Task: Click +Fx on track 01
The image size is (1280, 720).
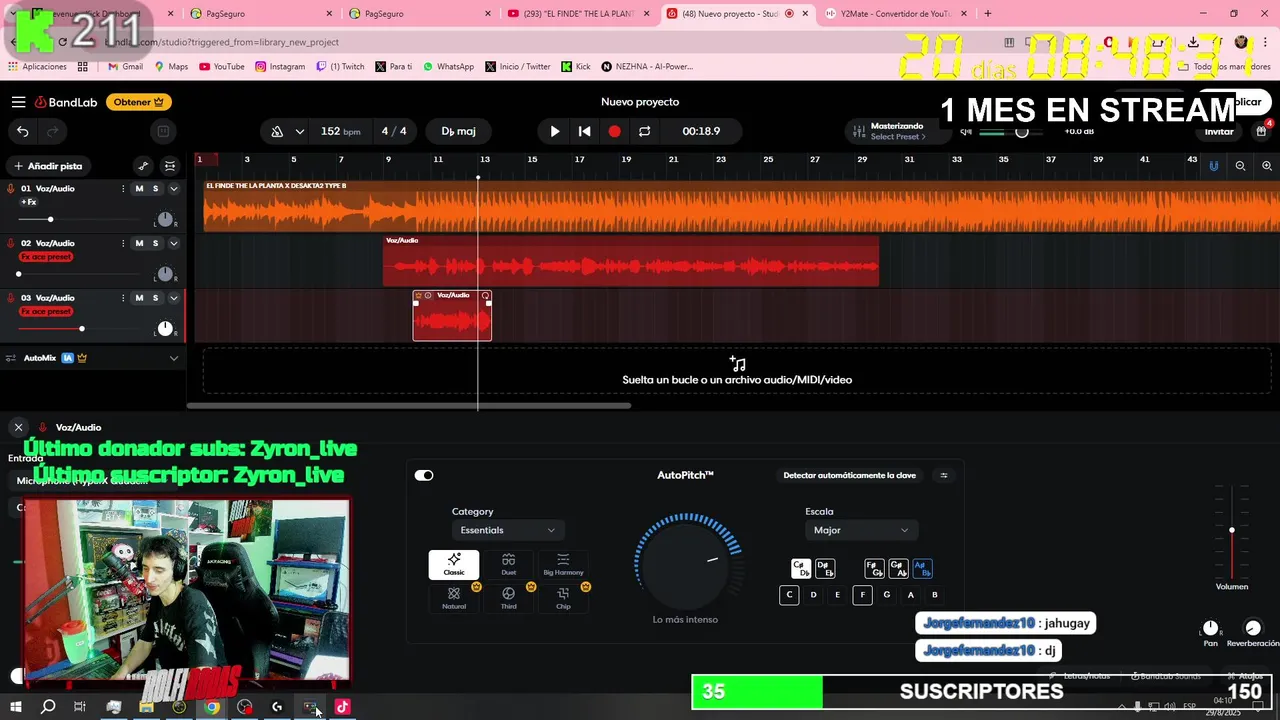Action: (x=29, y=202)
